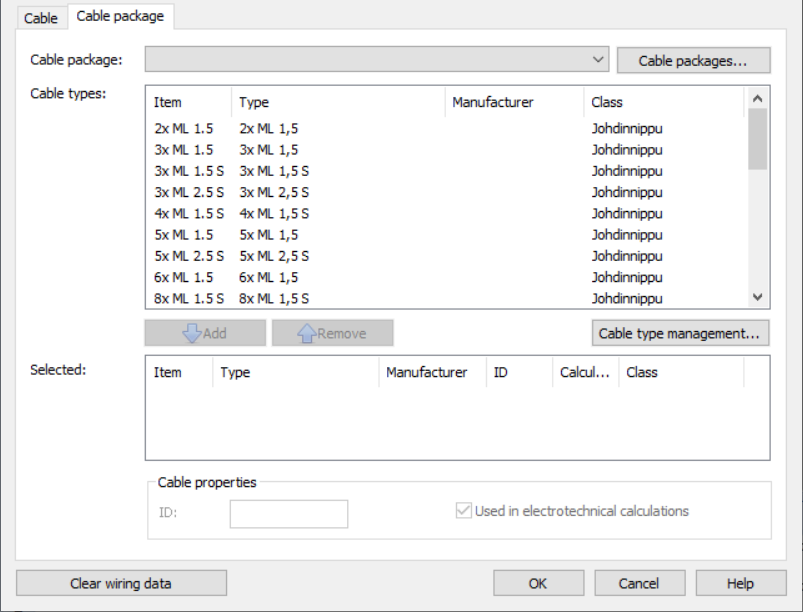803x612 pixels.
Task: Select the Cable package tab
Action: coord(120,17)
